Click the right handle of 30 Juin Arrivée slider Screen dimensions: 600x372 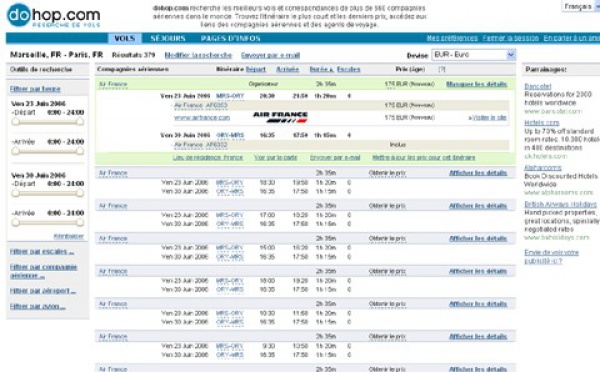80,222
